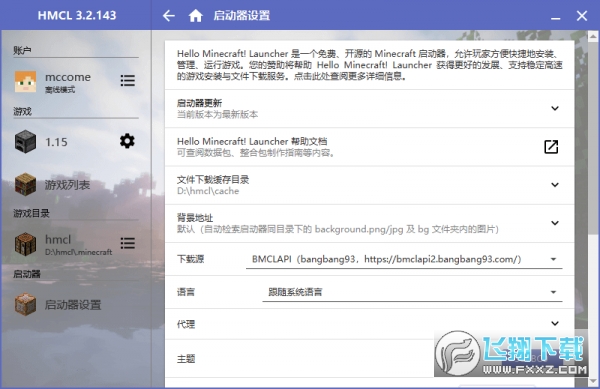Click the HMCL 3.2.143 title text
600x389 pixels.
(77, 15)
